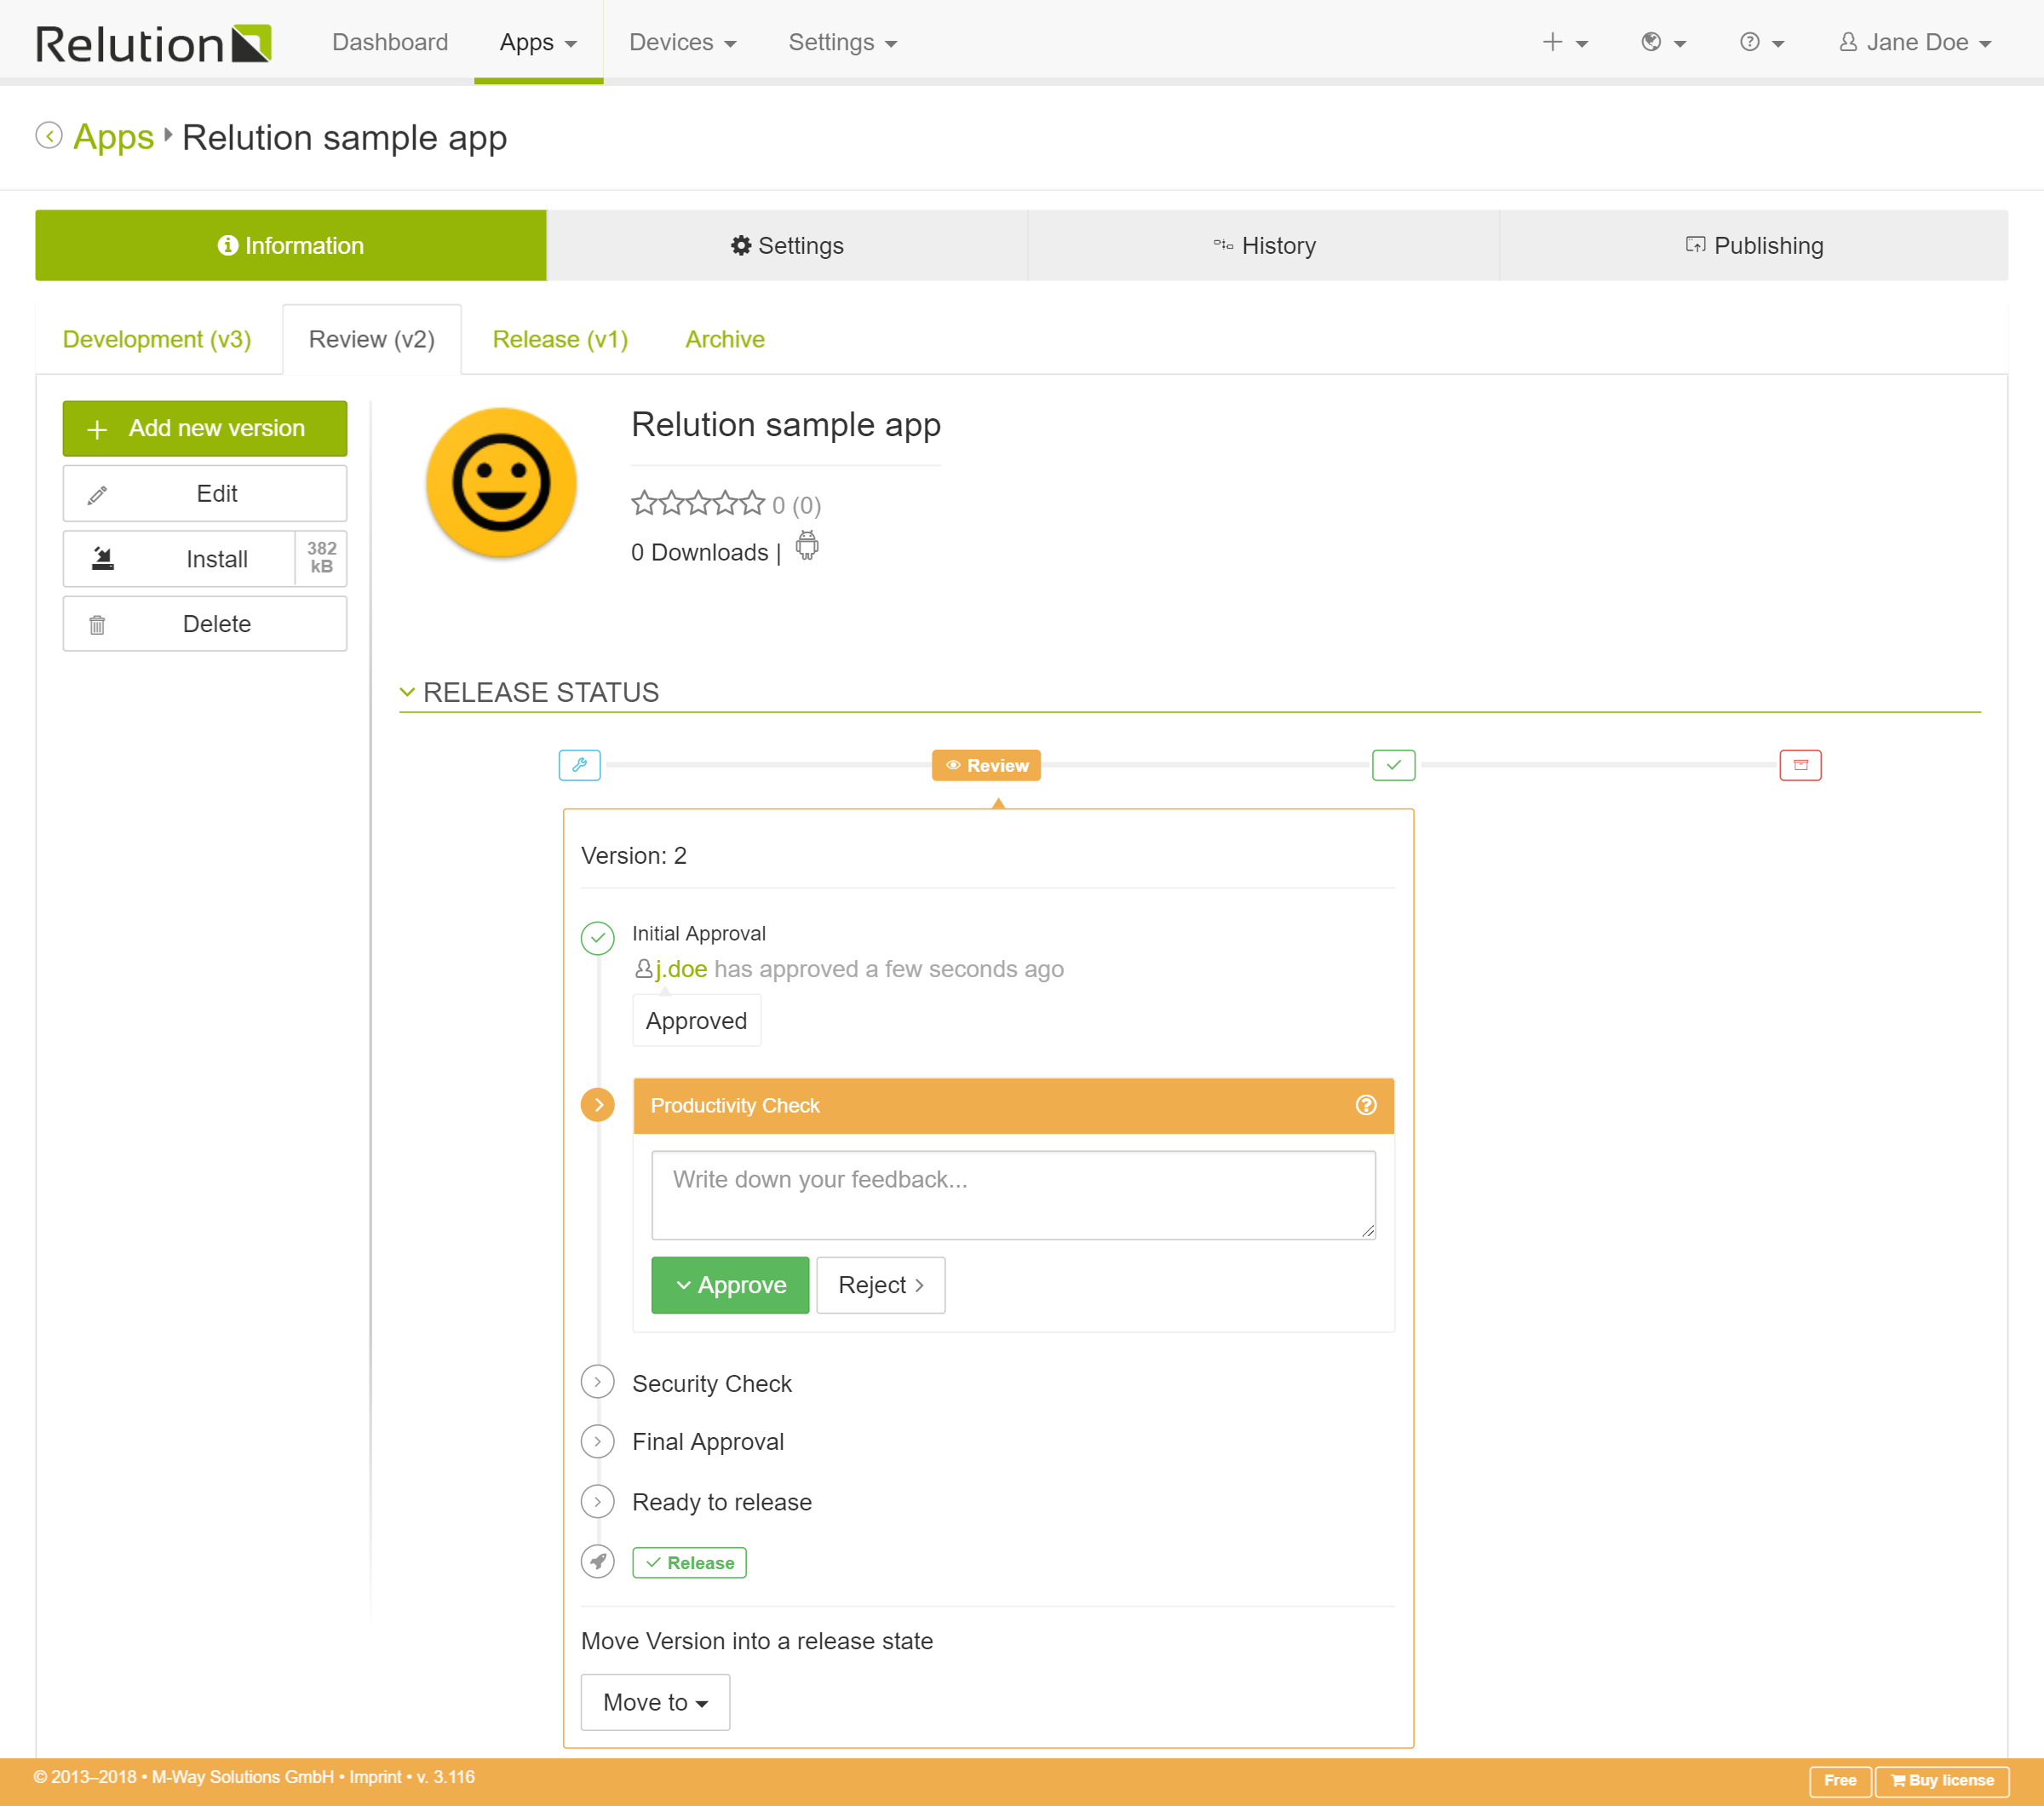Expand the Security Check step
This screenshot has width=2044, height=1806.
pyautogui.click(x=598, y=1382)
